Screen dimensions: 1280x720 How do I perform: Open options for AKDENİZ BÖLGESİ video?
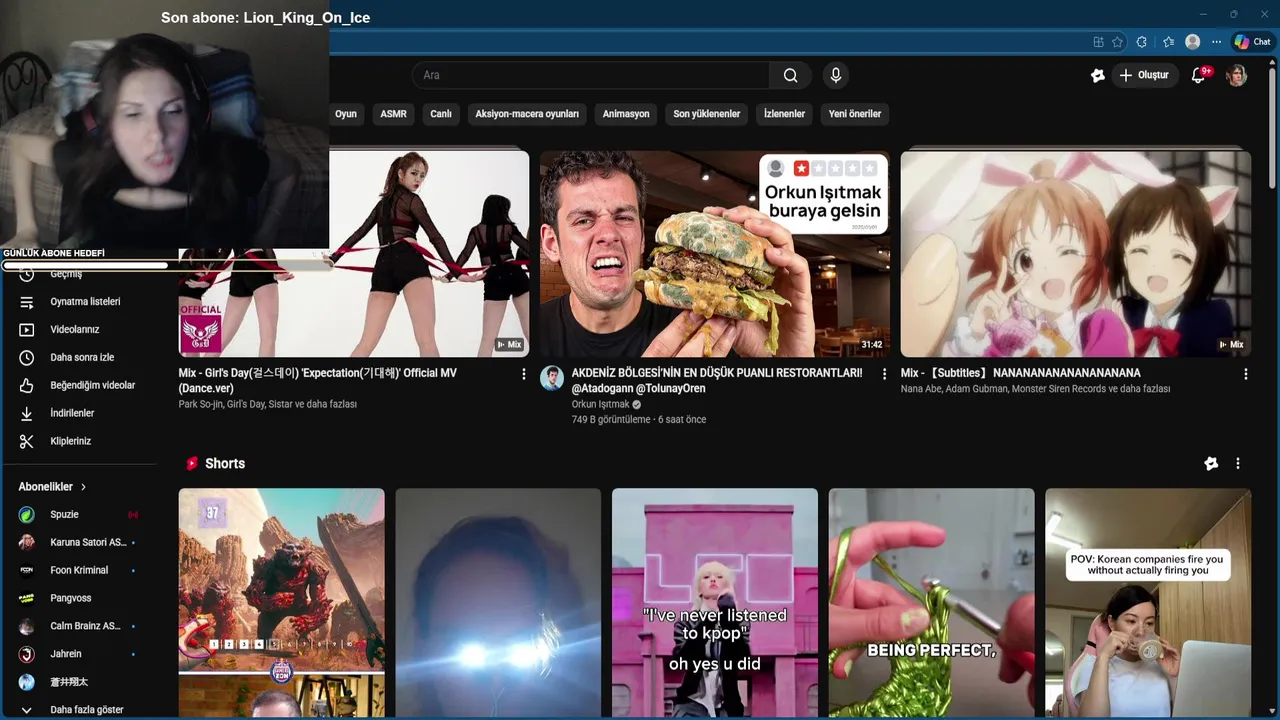(x=884, y=374)
